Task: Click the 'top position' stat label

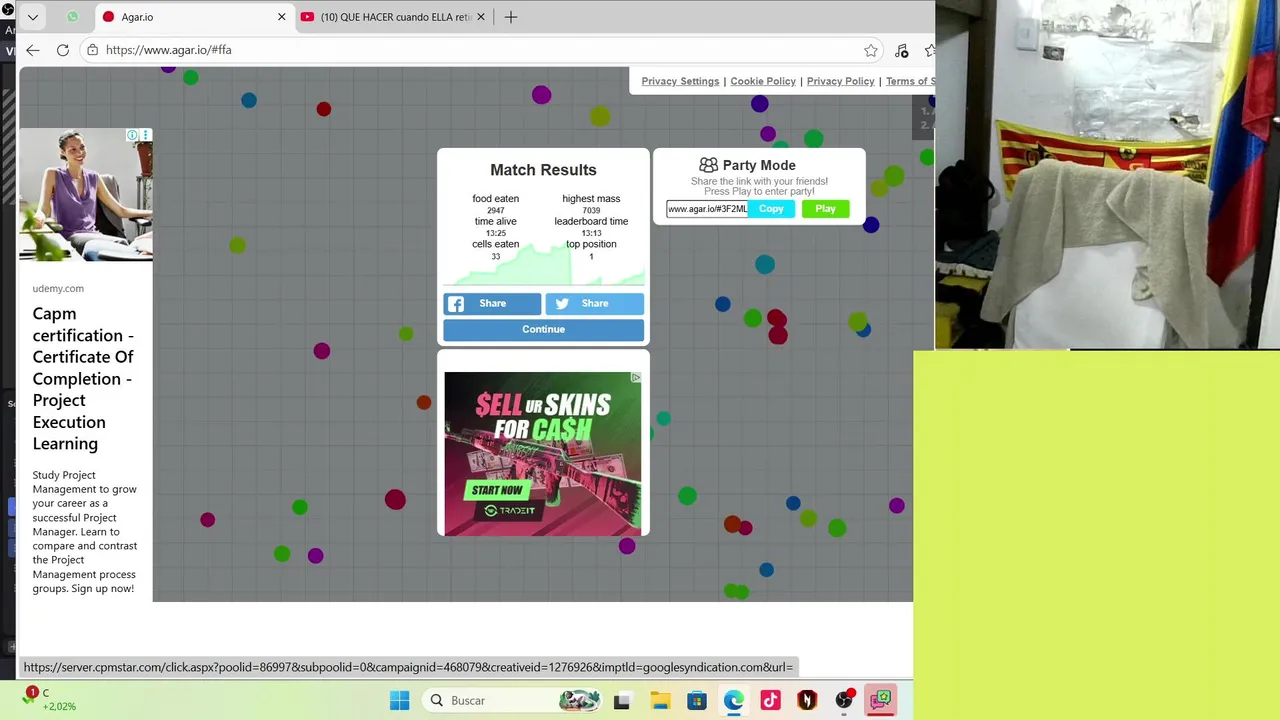Action: 591,244
